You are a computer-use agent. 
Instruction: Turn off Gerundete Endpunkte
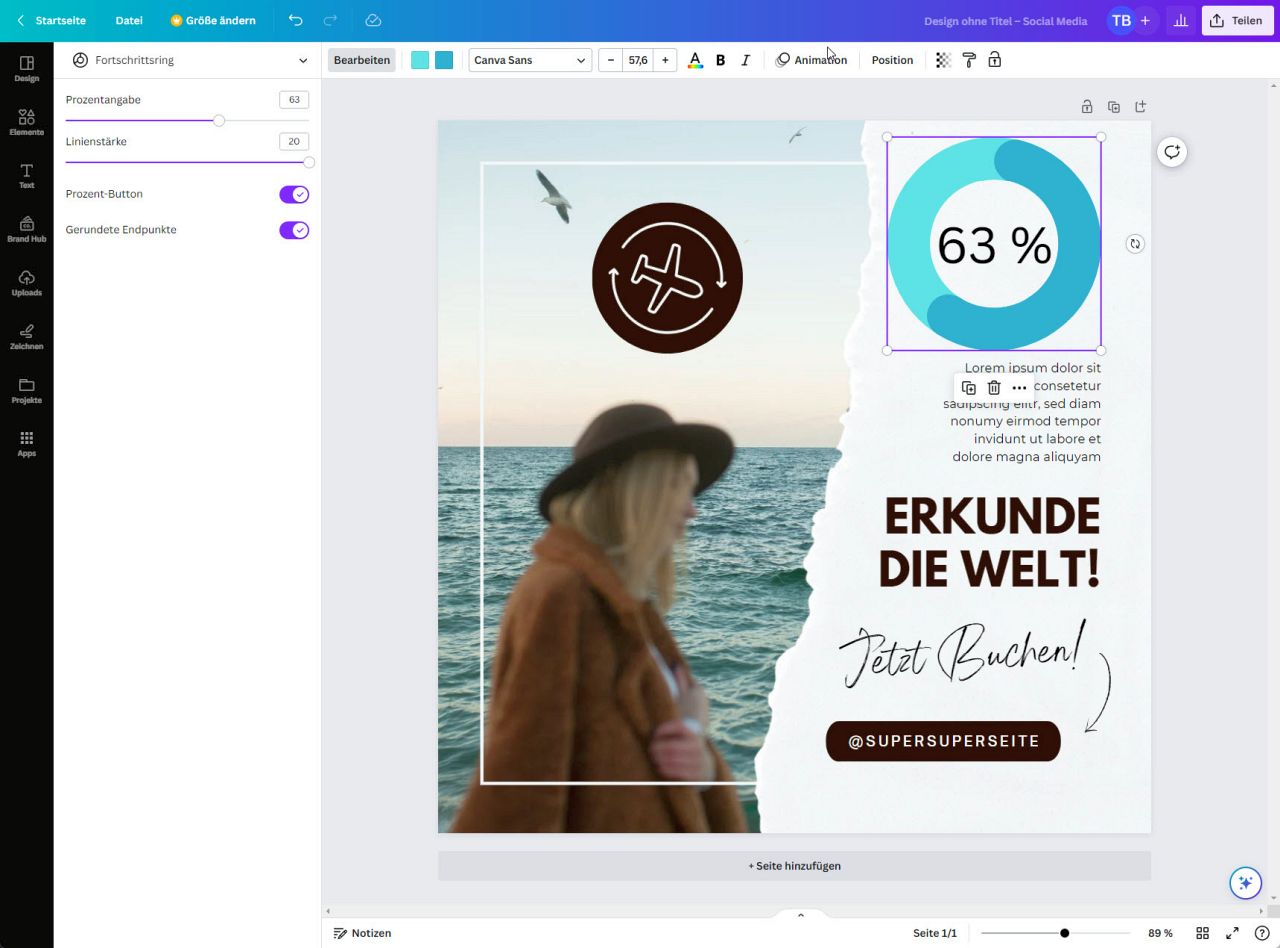point(294,230)
